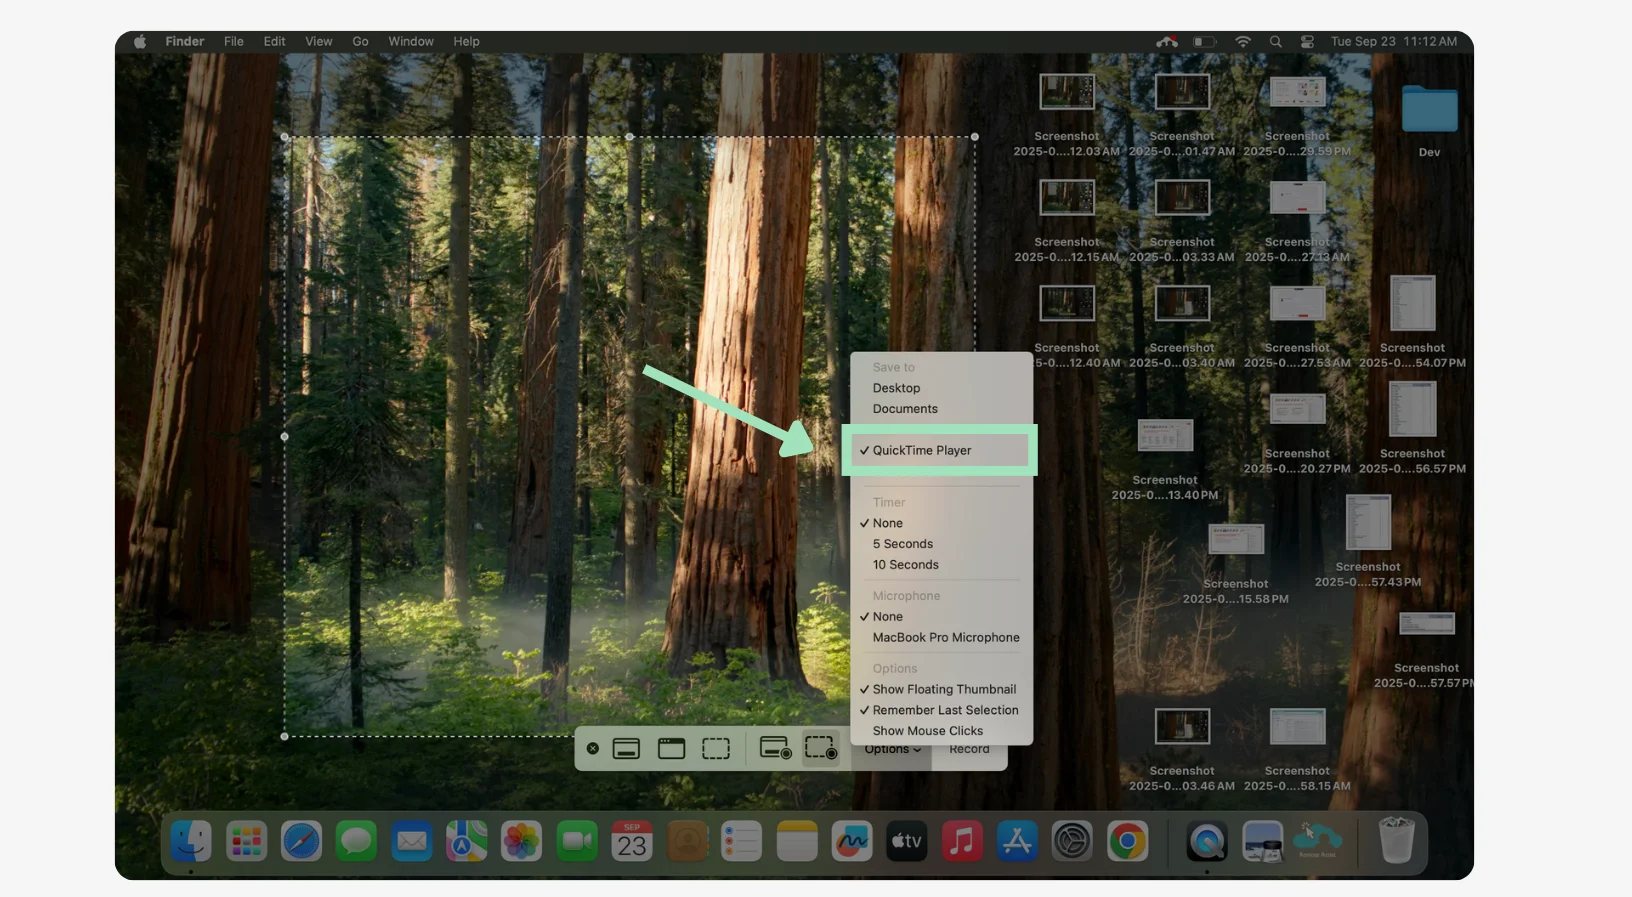Select Record Entire Screen tool
The height and width of the screenshot is (897, 1632).
[x=775, y=748]
